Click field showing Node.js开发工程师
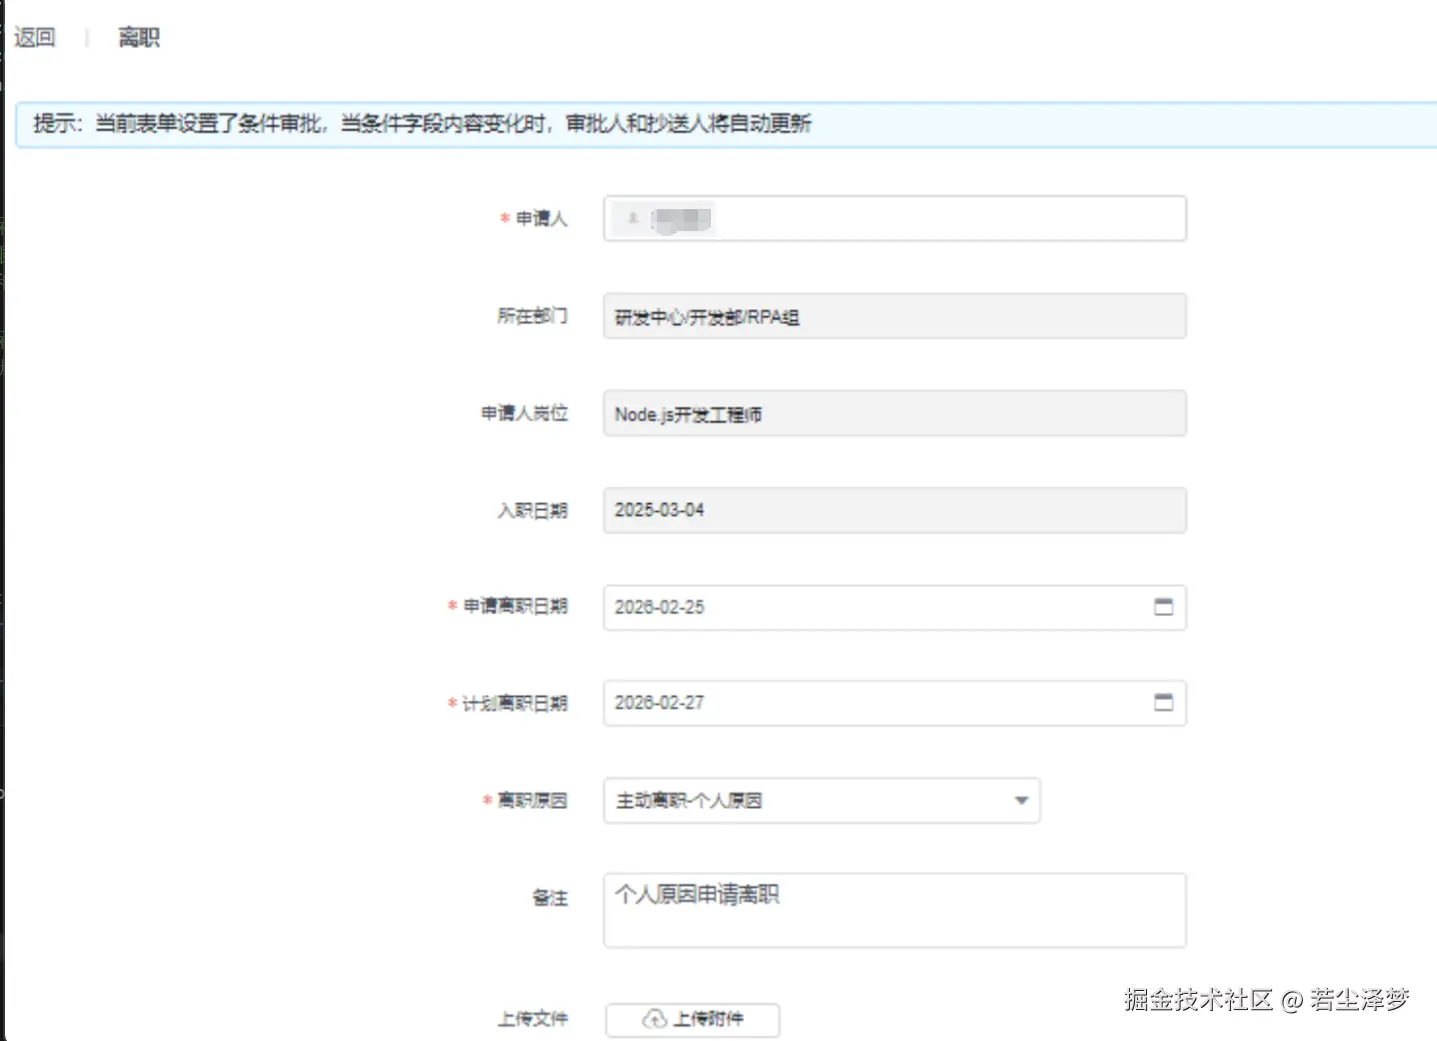 tap(893, 413)
